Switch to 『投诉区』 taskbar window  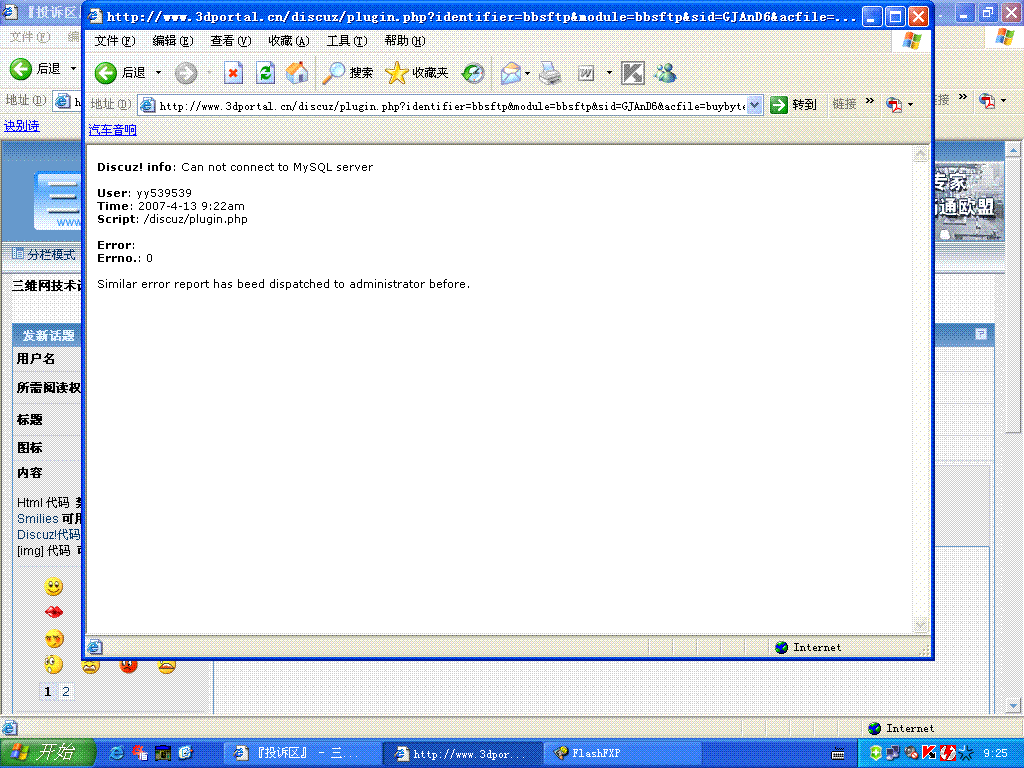pyautogui.click(x=302, y=753)
